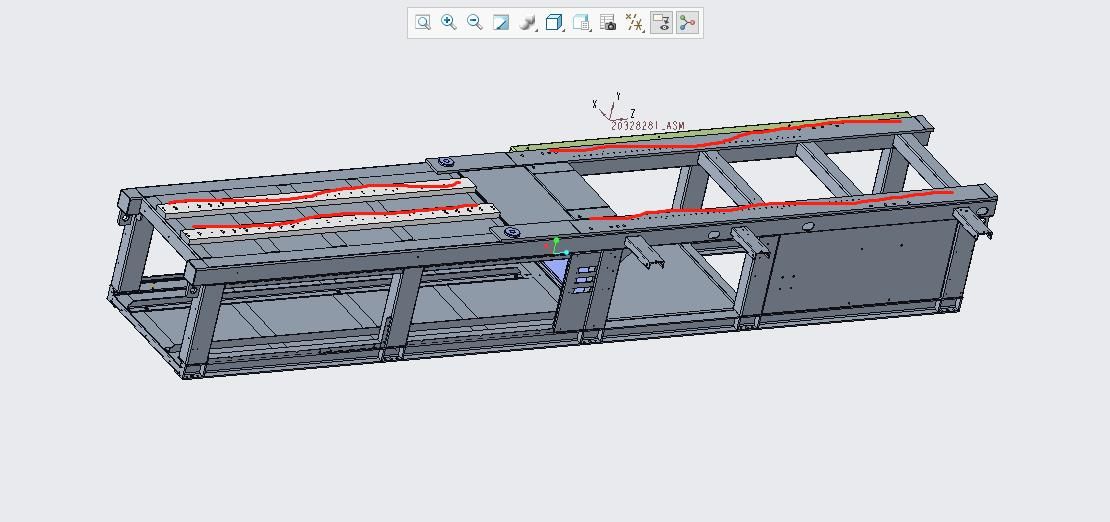Click the Refit view icon
Screen dimensions: 1110x522
pyautogui.click(x=423, y=22)
